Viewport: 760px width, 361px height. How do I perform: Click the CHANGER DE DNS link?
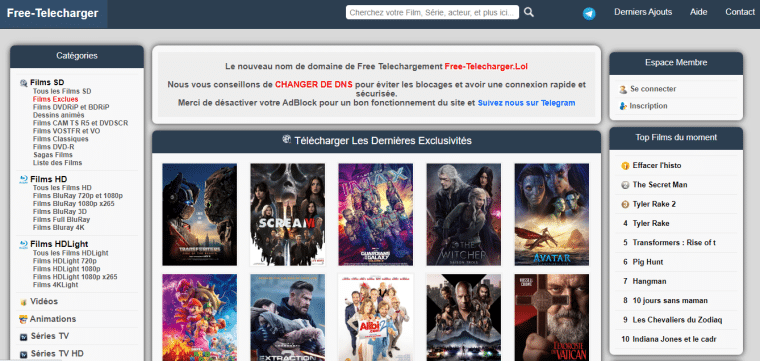[314, 84]
